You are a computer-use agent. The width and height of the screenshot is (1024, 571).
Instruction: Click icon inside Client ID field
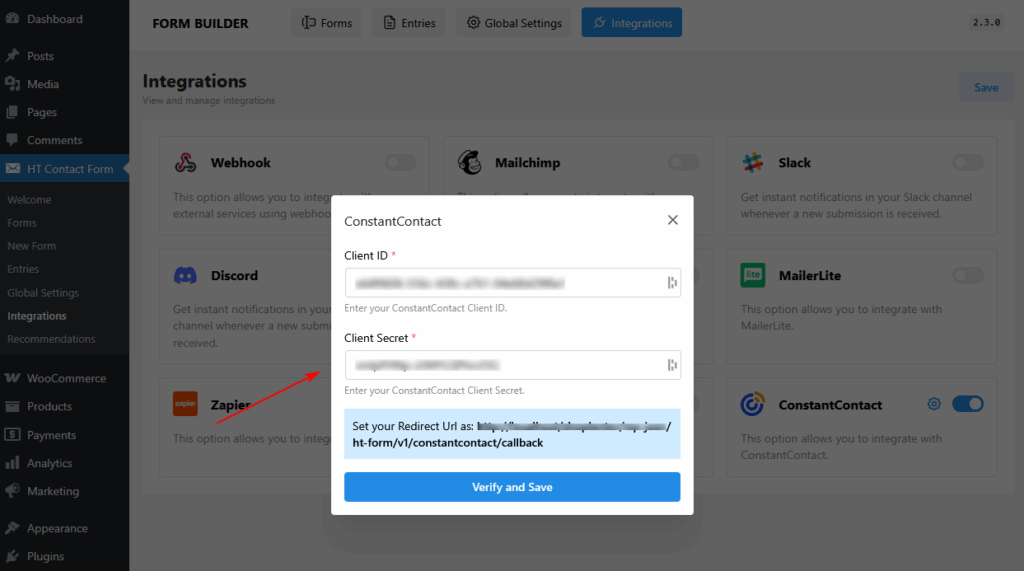pos(672,283)
